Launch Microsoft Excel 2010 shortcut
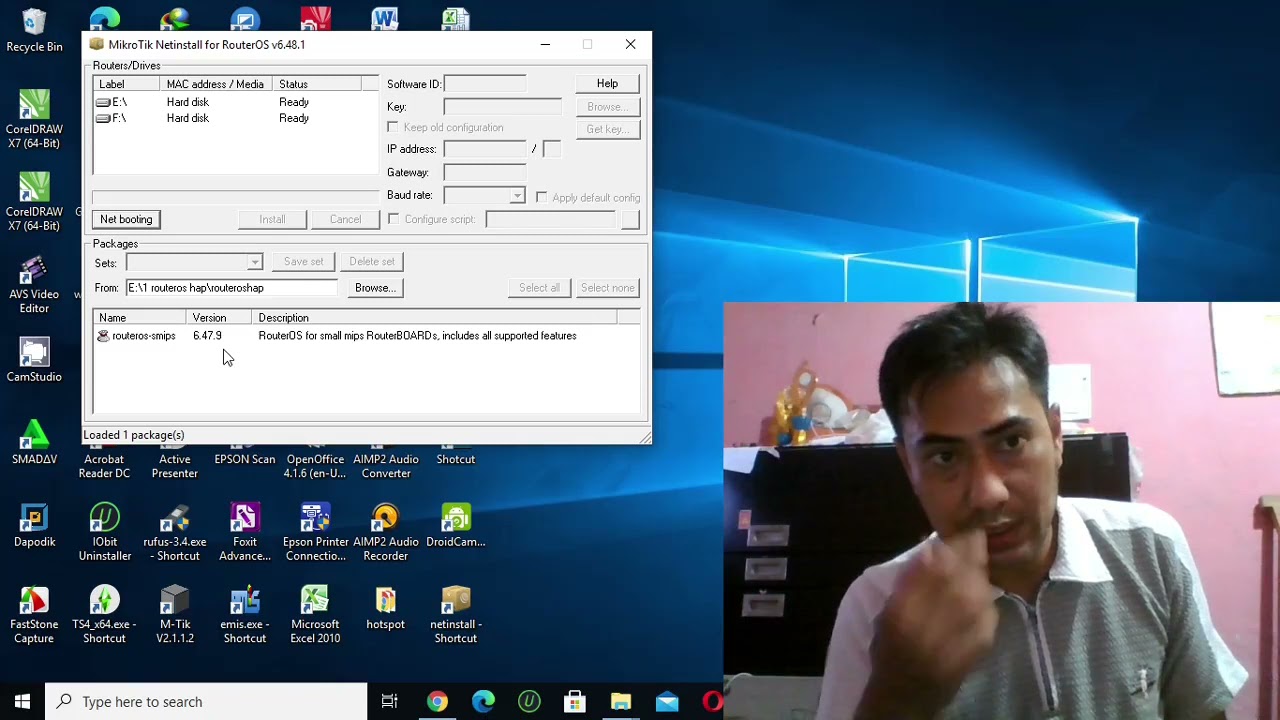This screenshot has height=720, width=1280. (x=315, y=615)
